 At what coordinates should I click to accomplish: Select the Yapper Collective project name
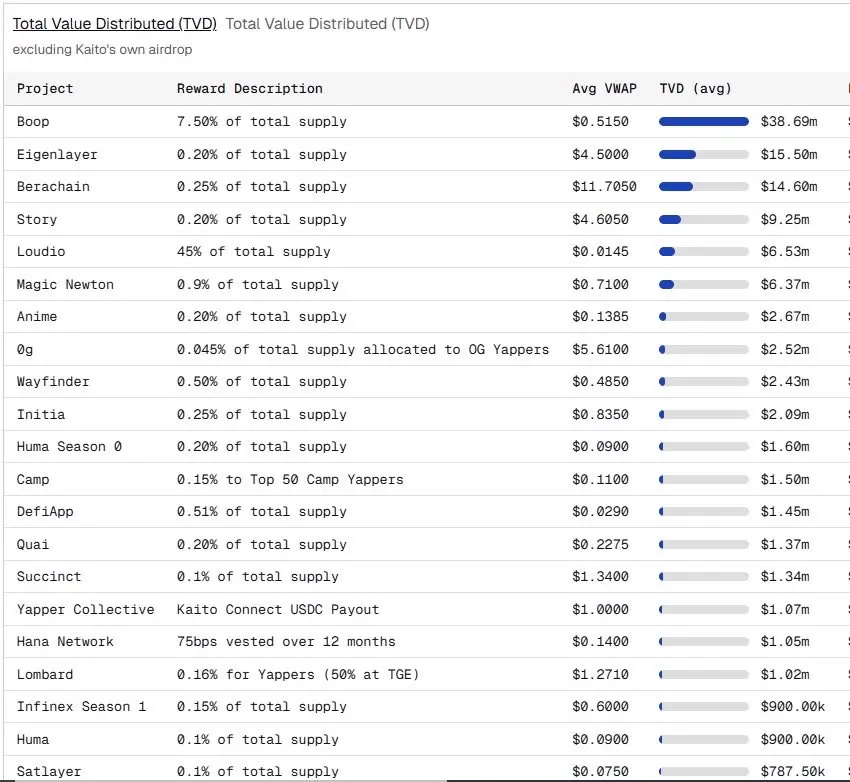(86, 610)
